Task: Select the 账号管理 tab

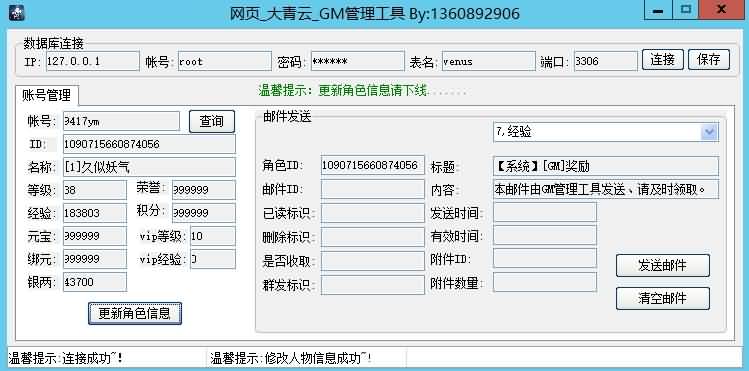Action: (x=47, y=95)
